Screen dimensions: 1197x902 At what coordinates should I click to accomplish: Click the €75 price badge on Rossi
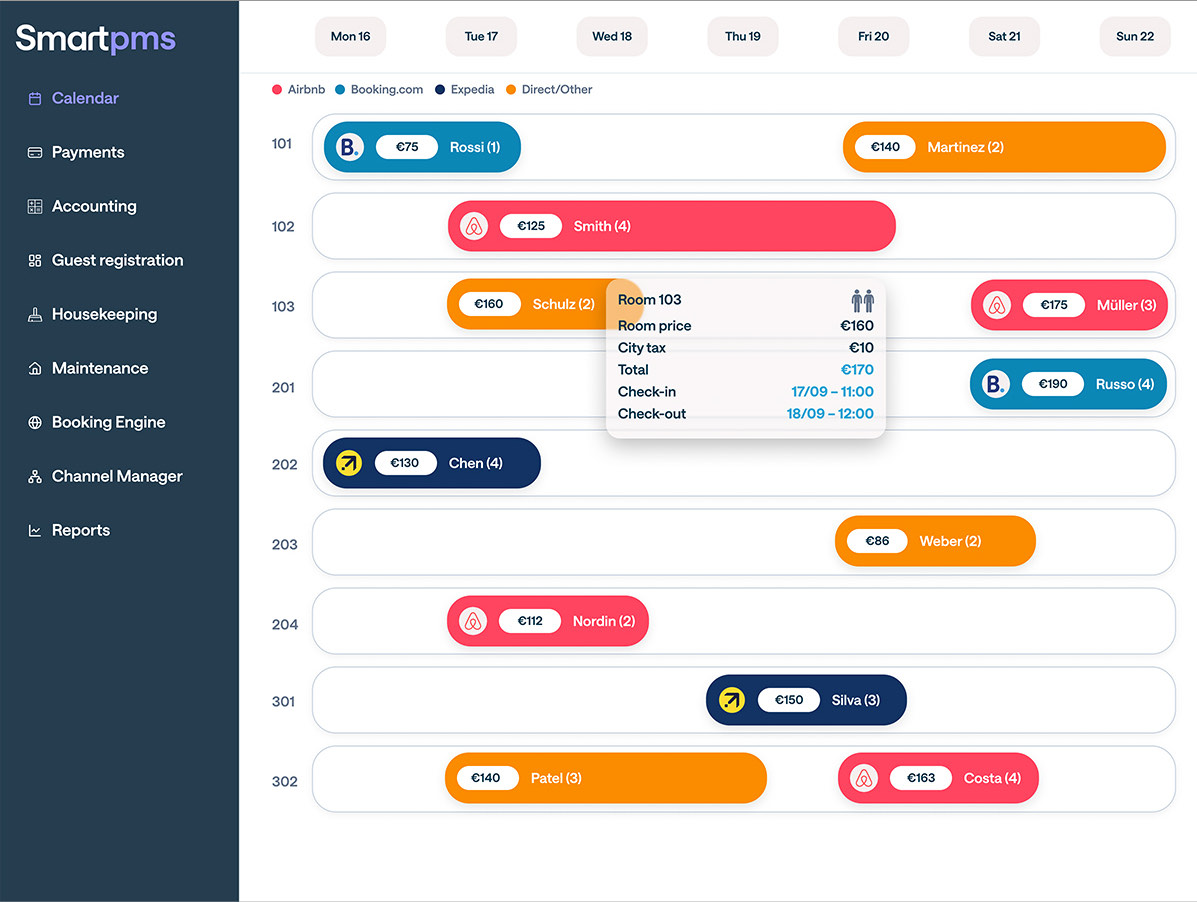click(x=407, y=147)
